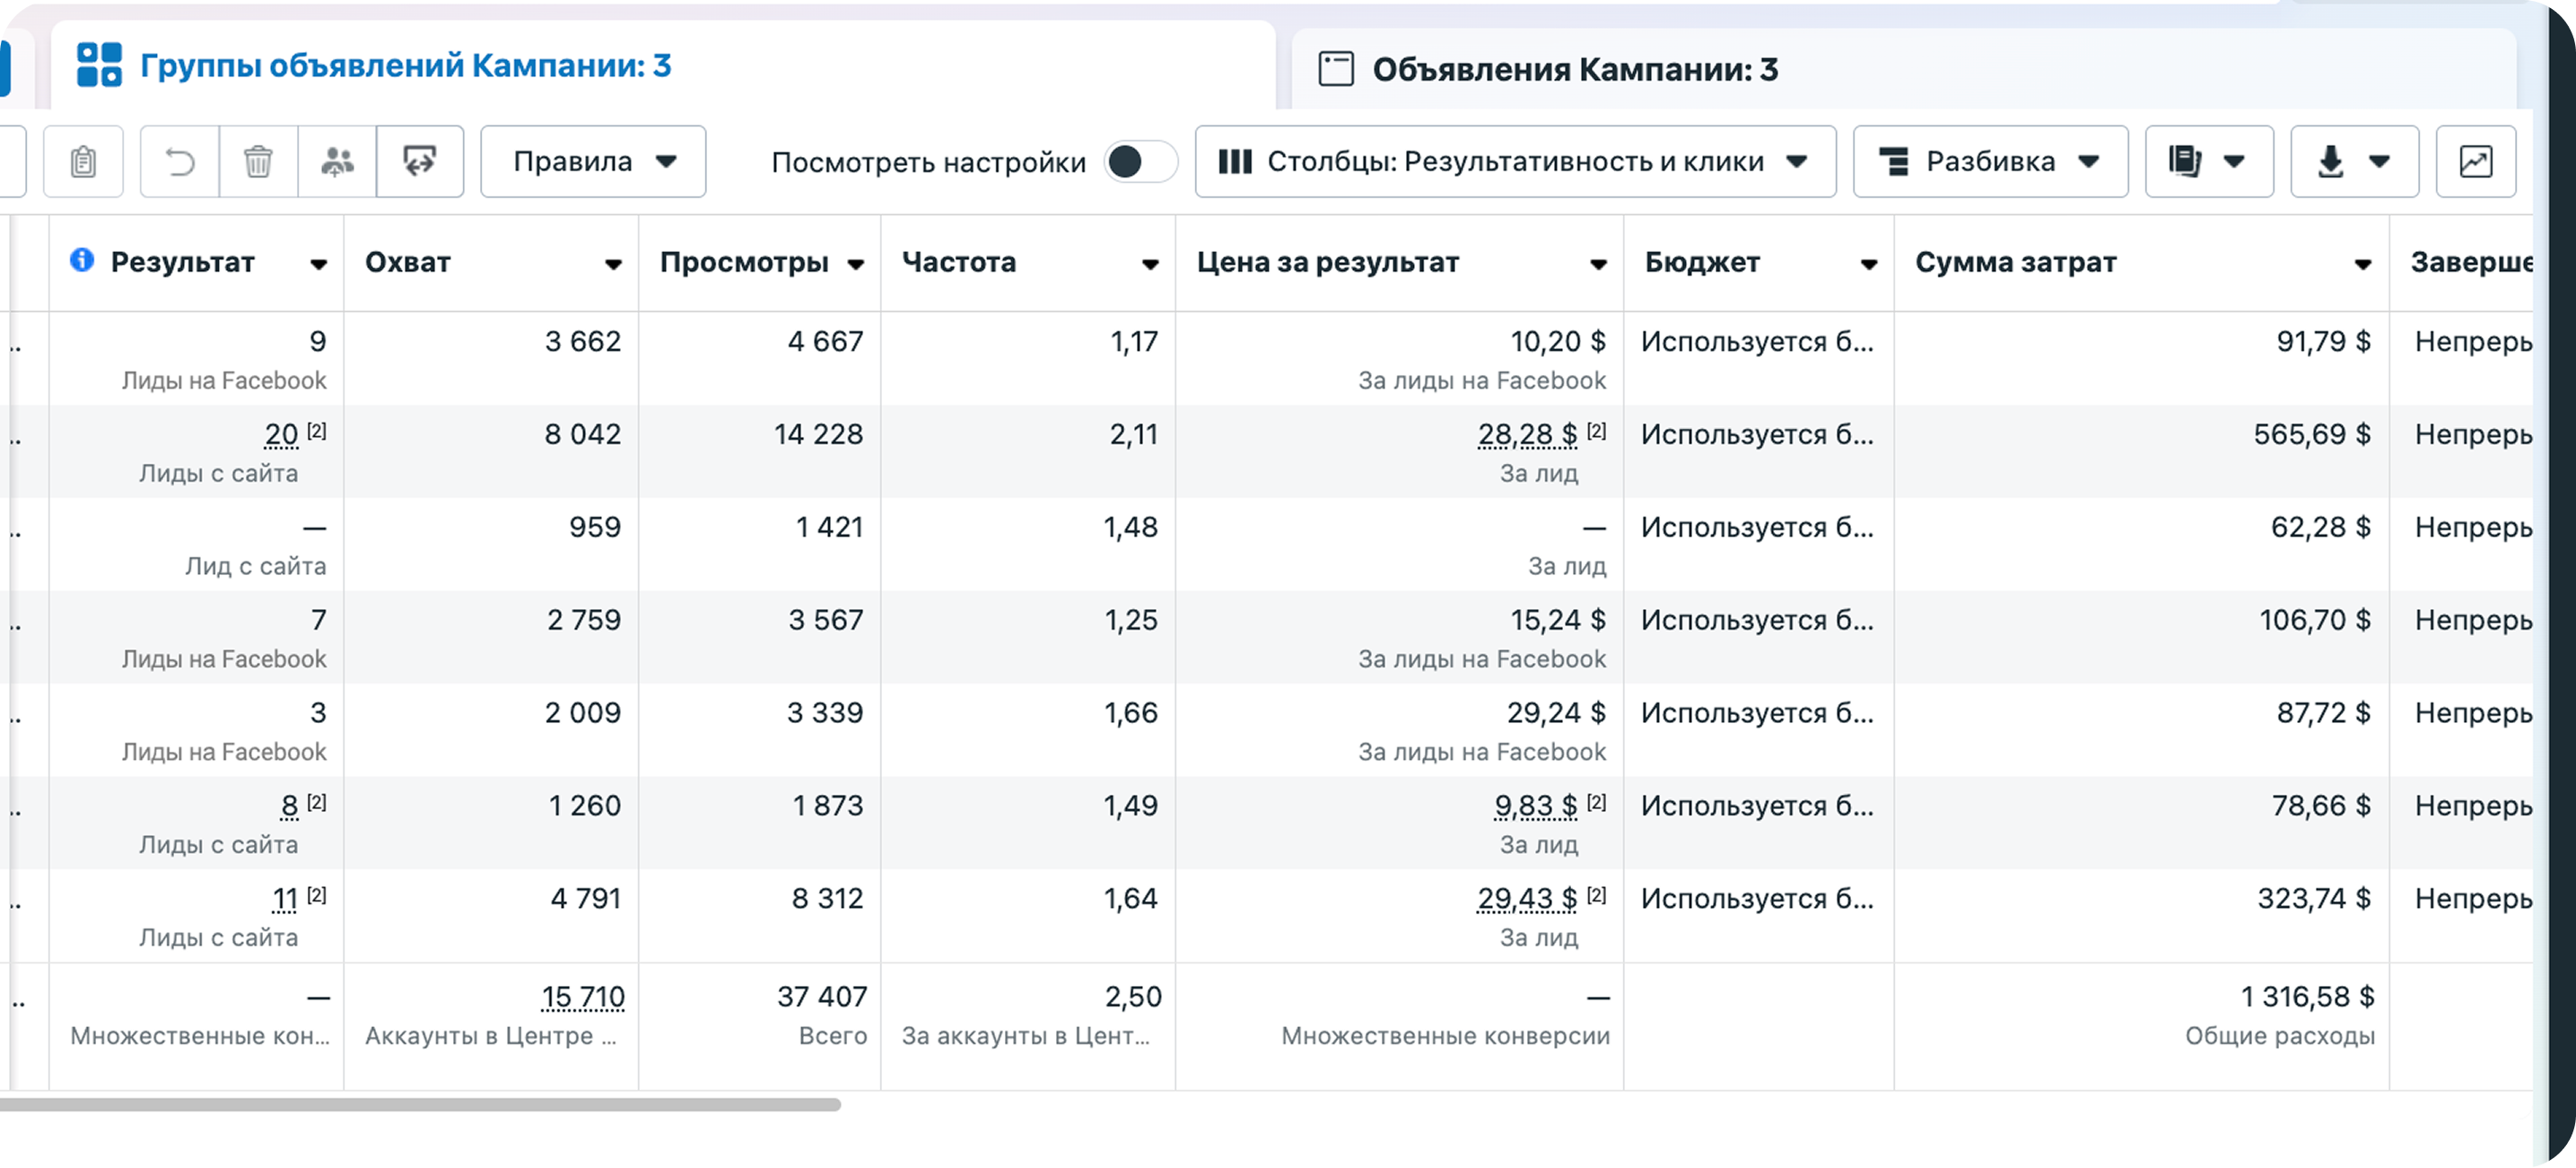Sort by Частота column header

1029,262
